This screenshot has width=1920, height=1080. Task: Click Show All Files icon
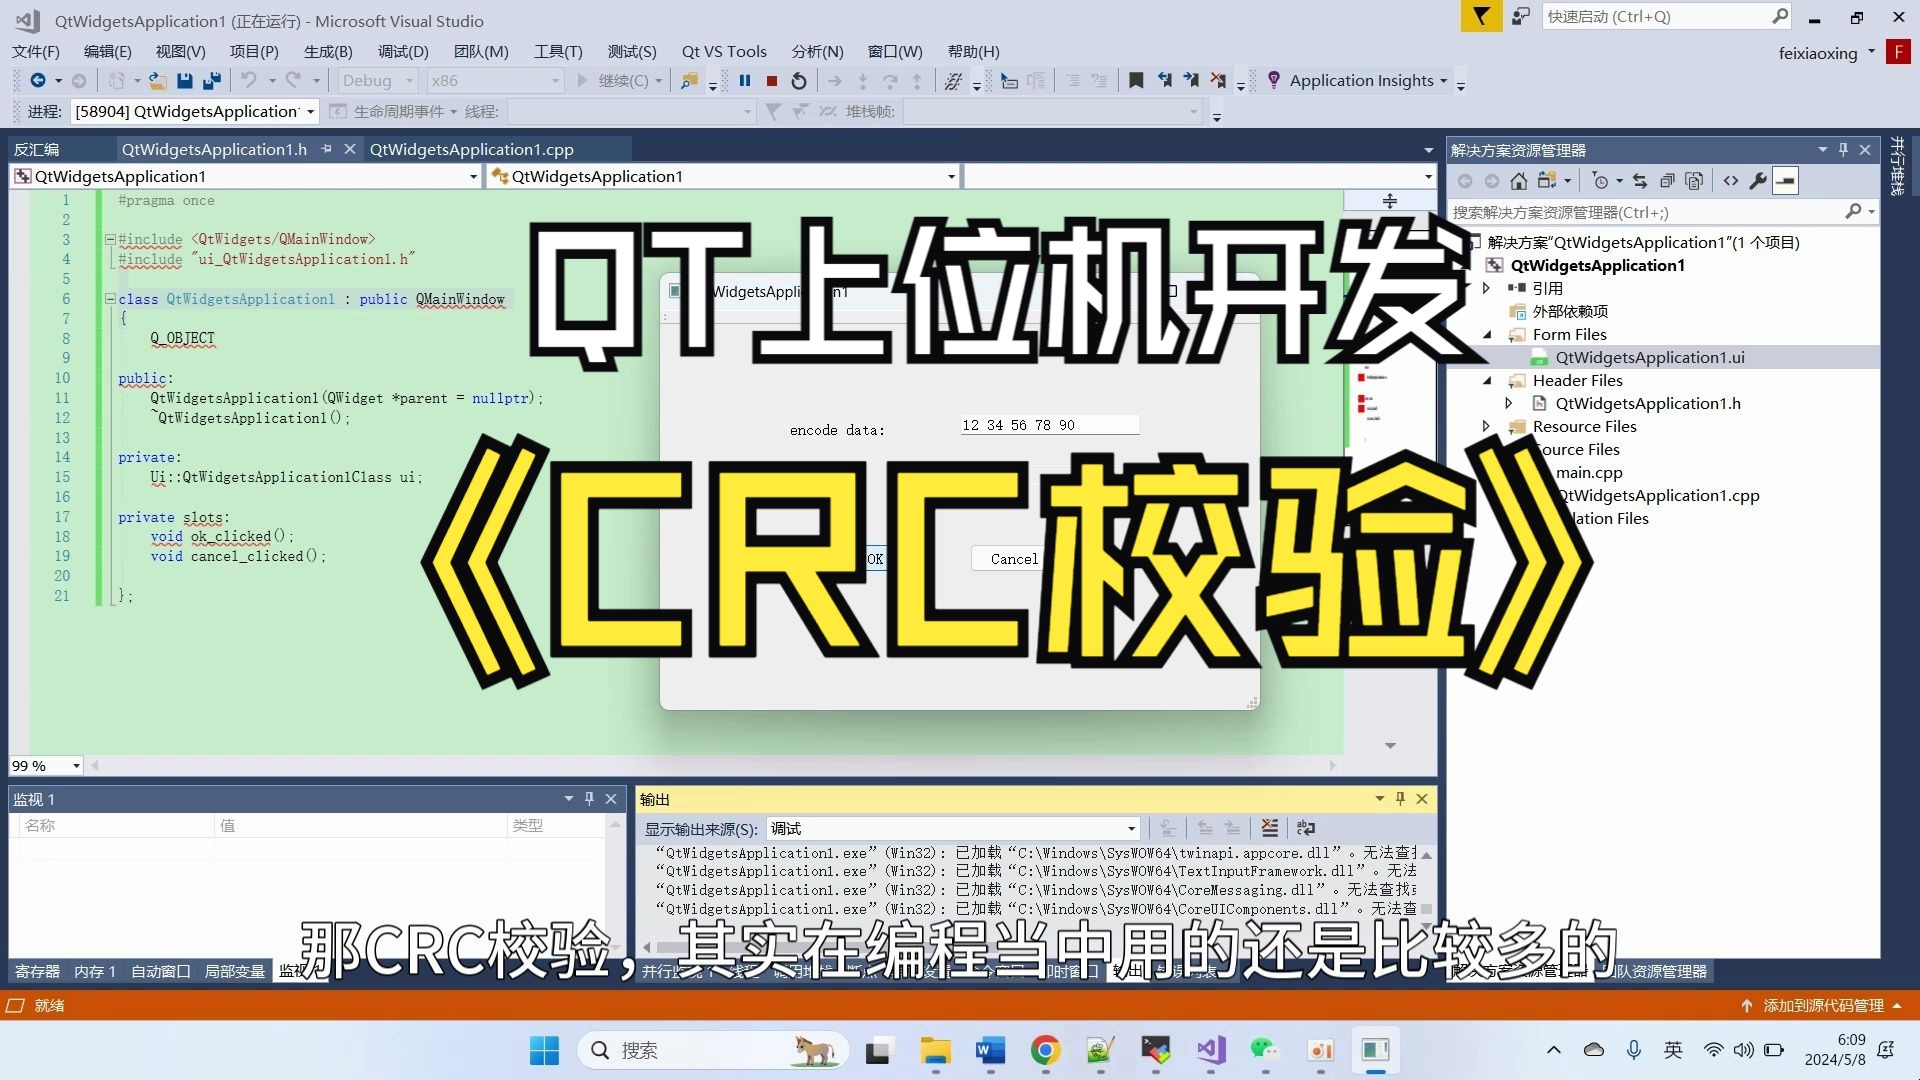tap(1694, 181)
